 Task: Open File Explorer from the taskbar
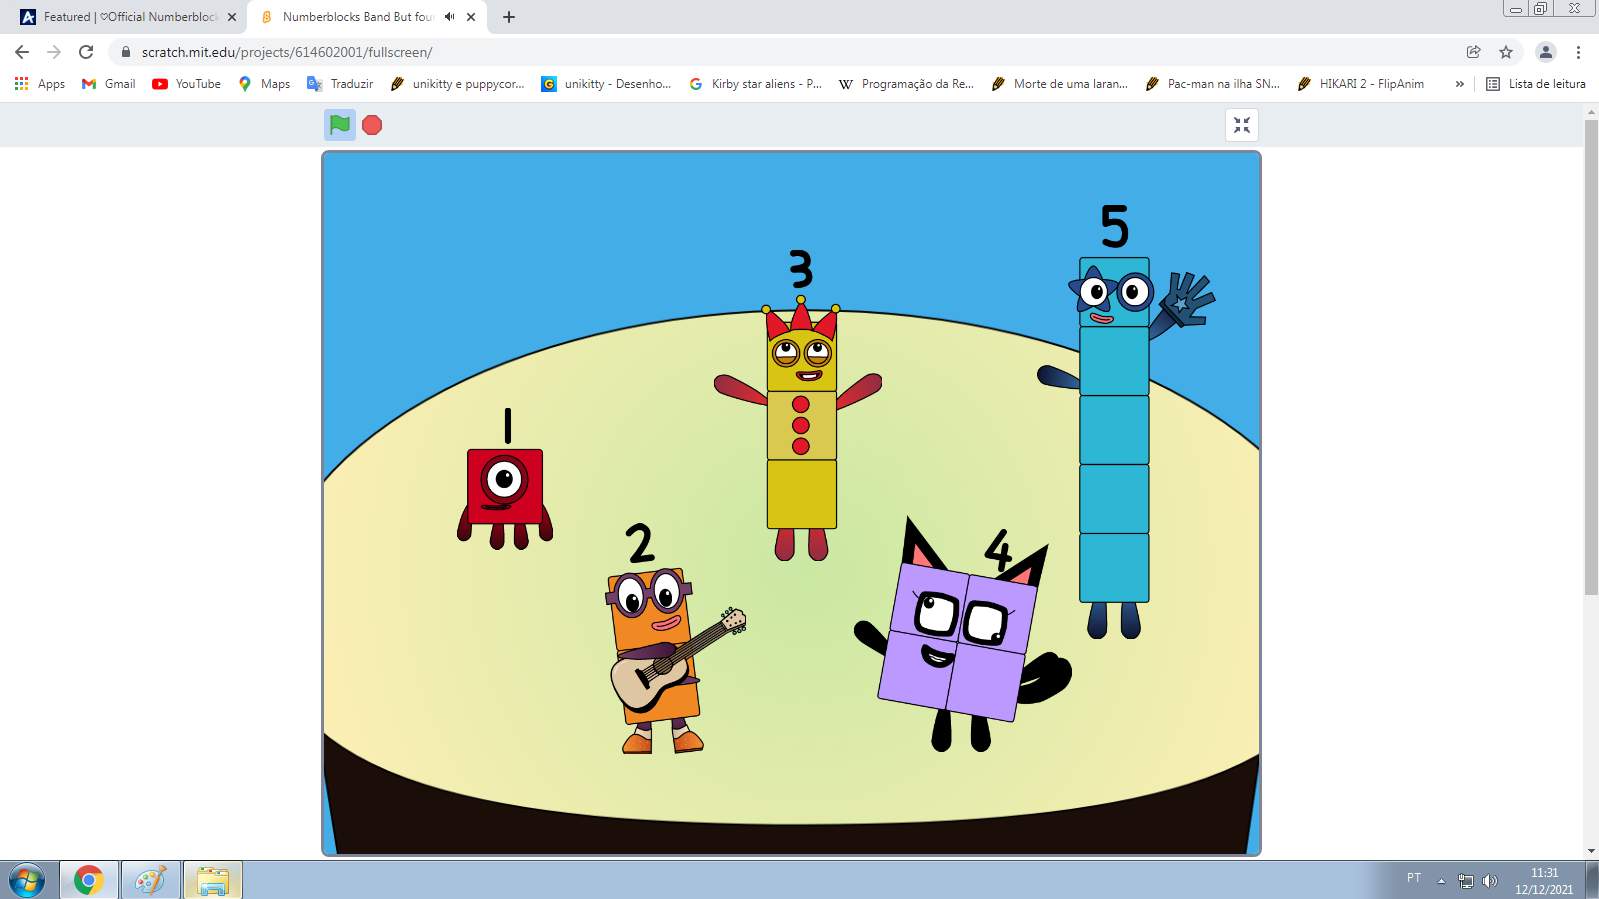[x=213, y=880]
